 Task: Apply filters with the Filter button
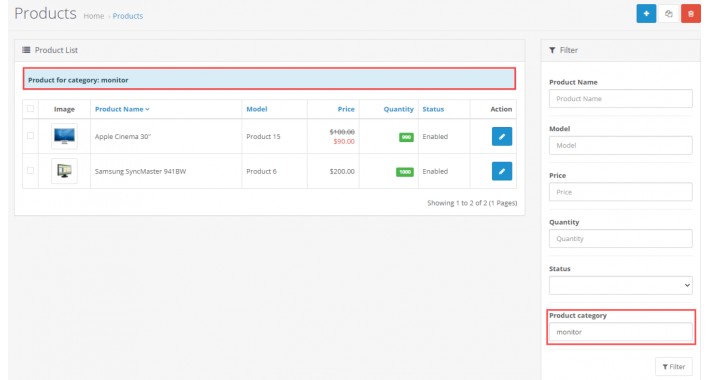674,366
